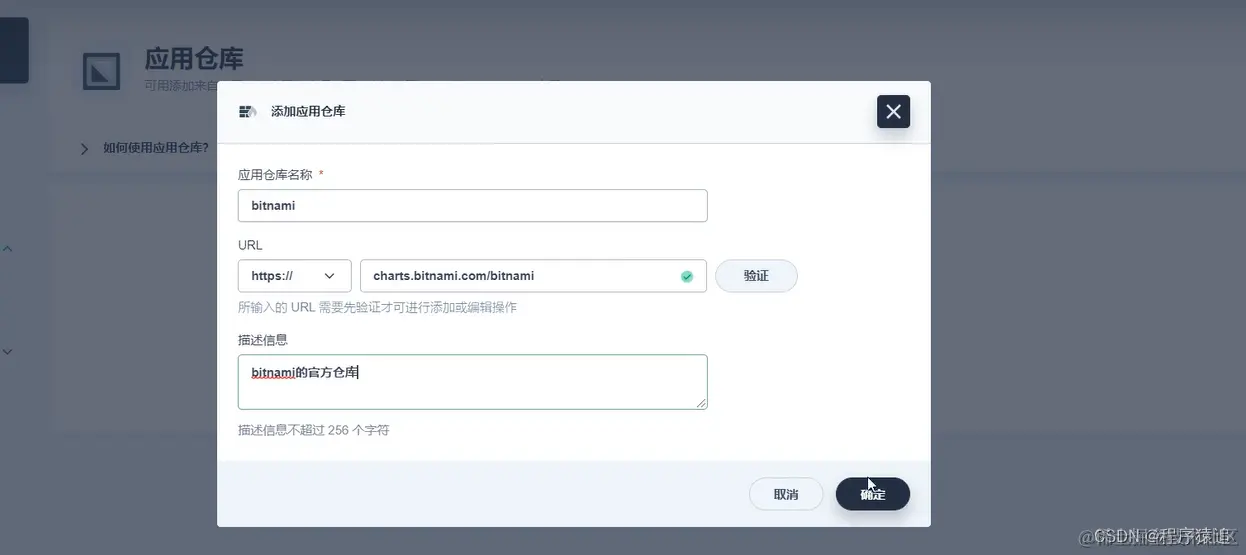1246x555 pixels.
Task: Open the https:// protocol dropdown
Action: pos(295,276)
